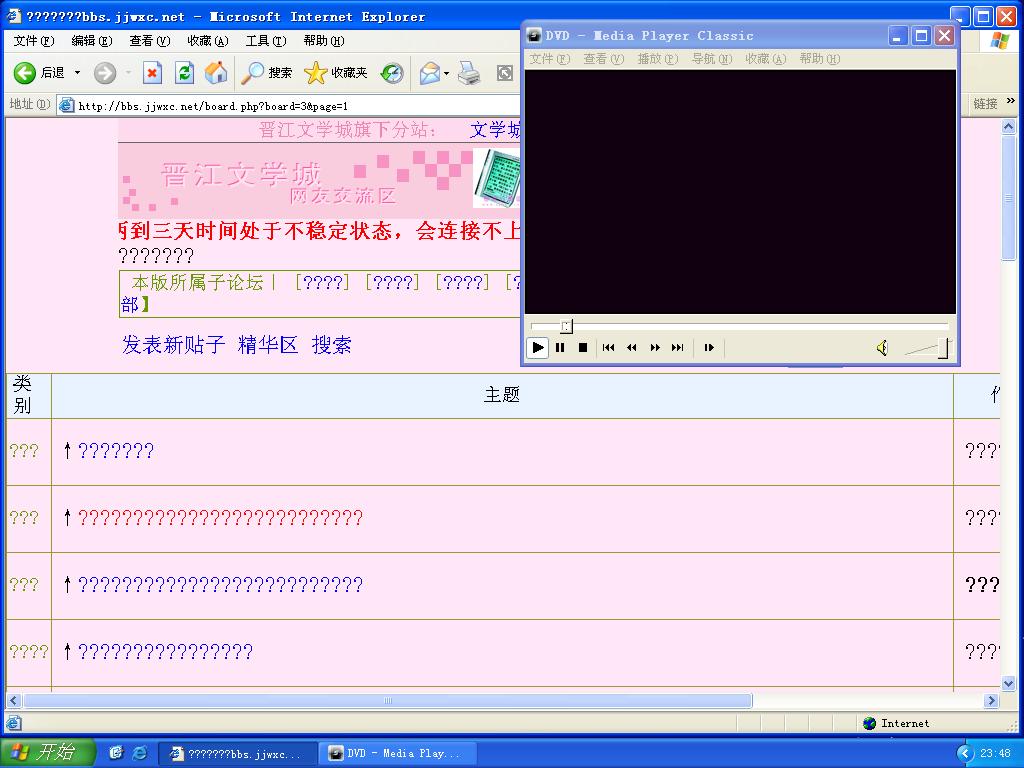Screen dimensions: 1024x768
Task: Switch to DVD - Media Player taskbar button
Action: coord(398,753)
